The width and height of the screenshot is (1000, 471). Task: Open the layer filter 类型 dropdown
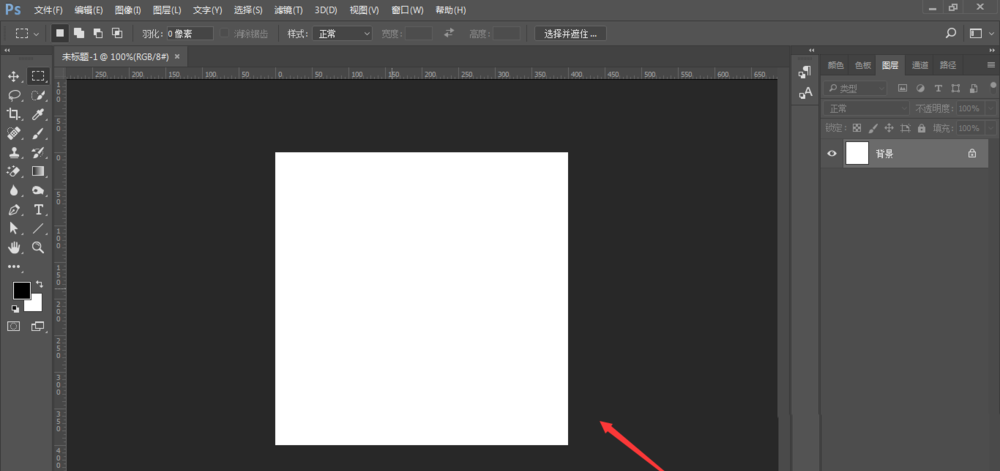click(x=856, y=88)
